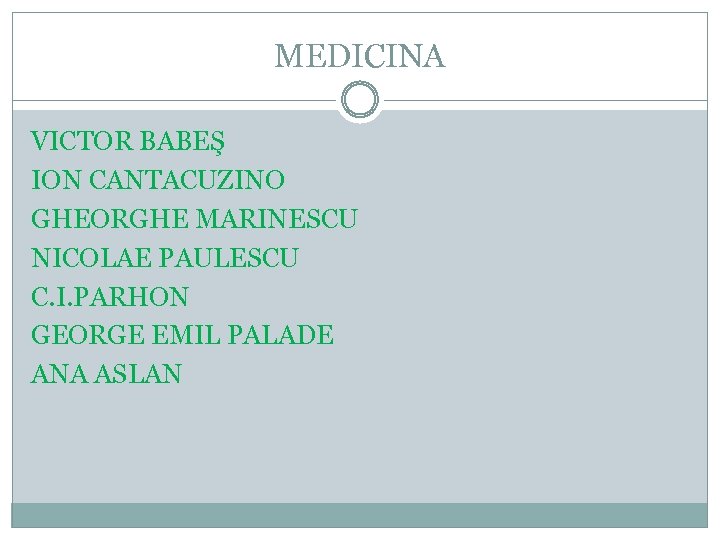Click the dark teal bar at slide bottom

[360, 515]
